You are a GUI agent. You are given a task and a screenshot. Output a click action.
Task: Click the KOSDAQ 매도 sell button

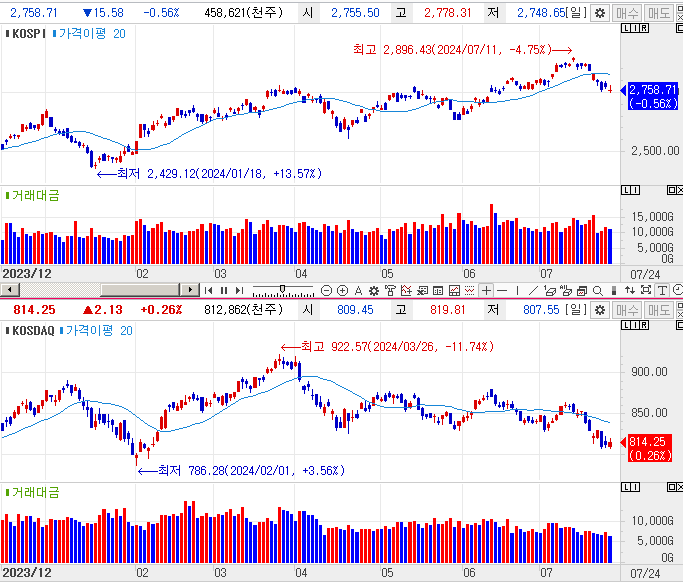click(x=659, y=310)
